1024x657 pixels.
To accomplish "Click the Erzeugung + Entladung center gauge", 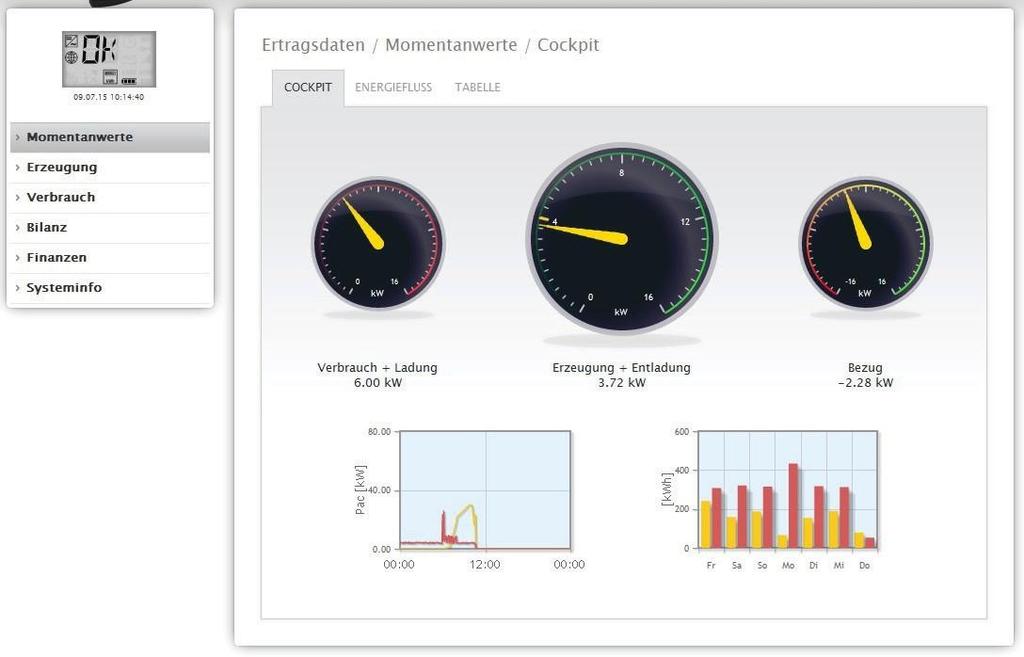I will pyautogui.click(x=621, y=238).
